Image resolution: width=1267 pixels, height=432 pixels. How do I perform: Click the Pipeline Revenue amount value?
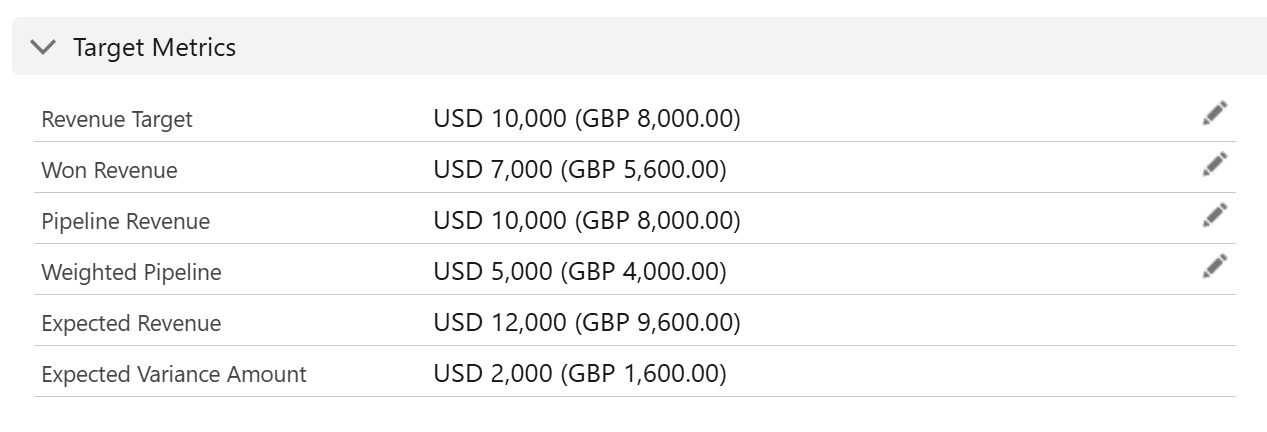click(587, 221)
